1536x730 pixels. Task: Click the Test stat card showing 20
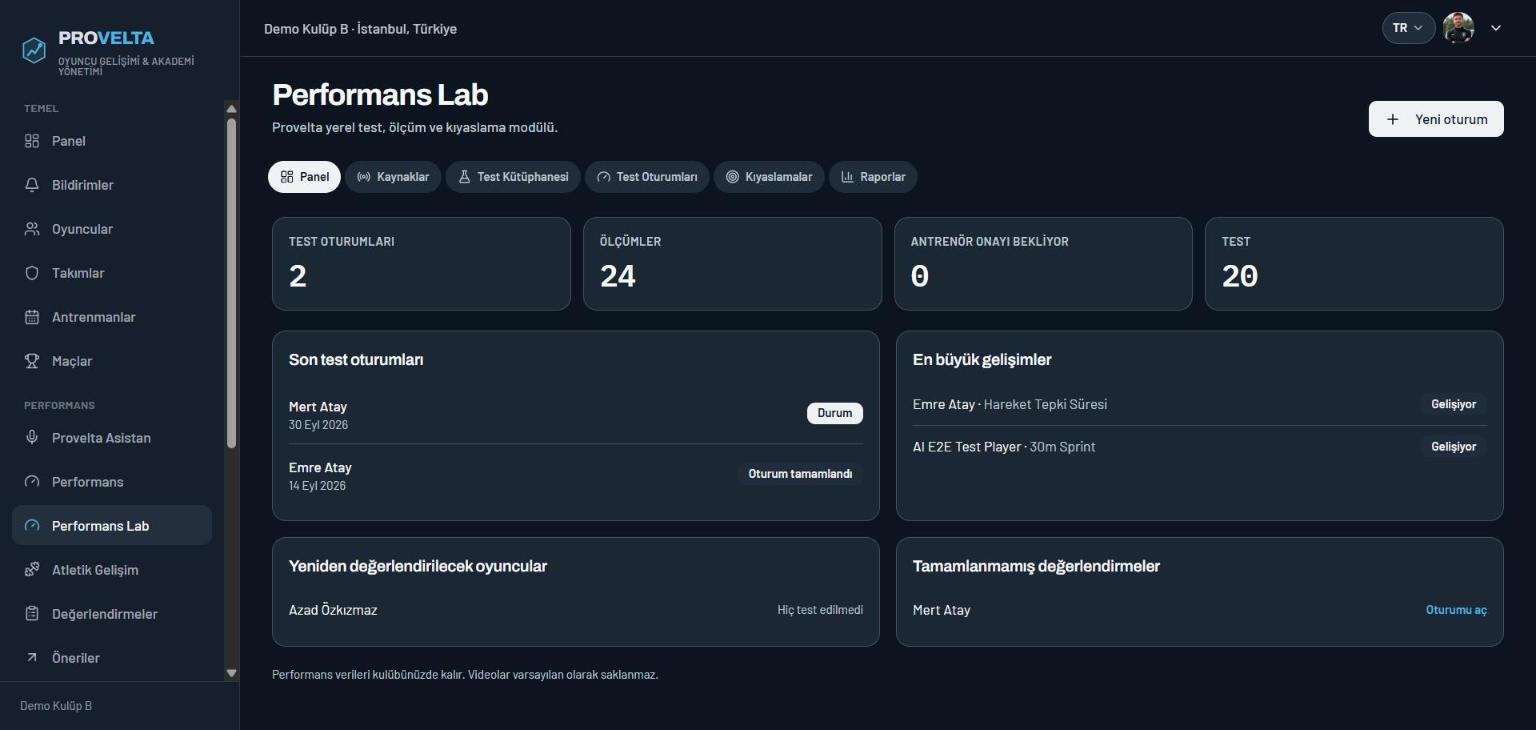[1354, 264]
